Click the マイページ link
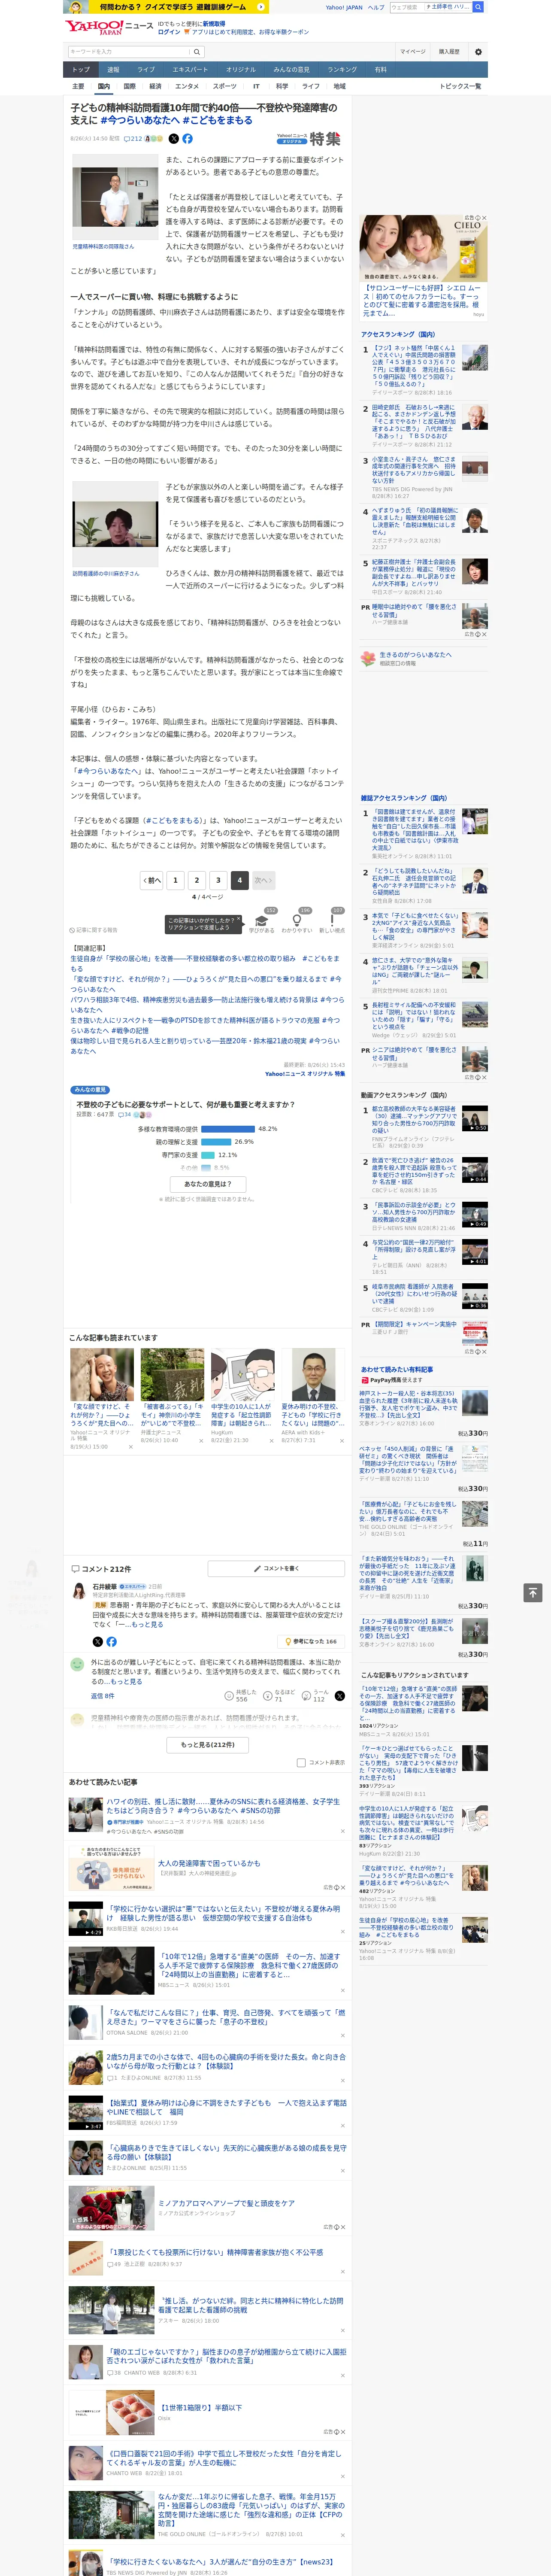This screenshot has height=2576, width=551. [412, 51]
